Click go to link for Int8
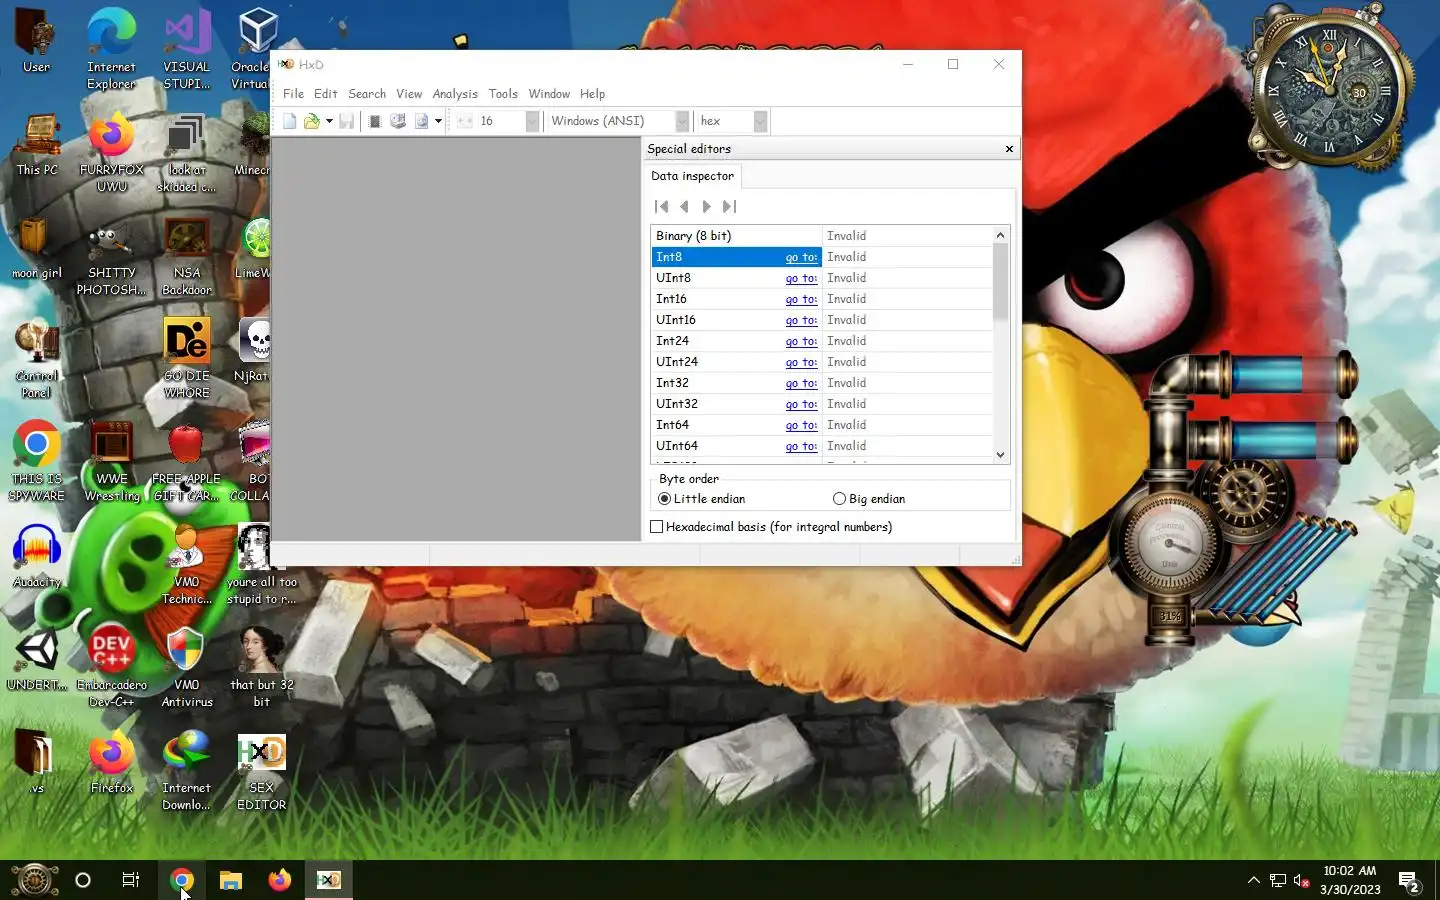The height and width of the screenshot is (900, 1440). 801,257
